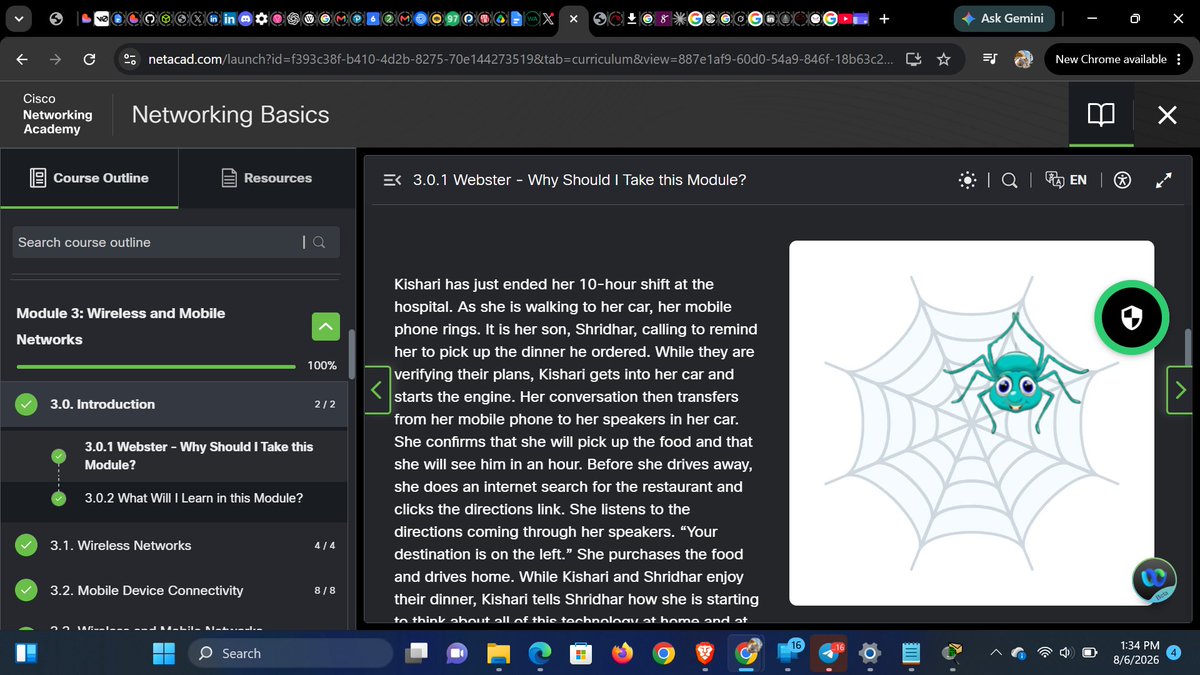Click the green check next to 3.1. Wireless Networks
The image size is (1200, 675).
(x=27, y=545)
